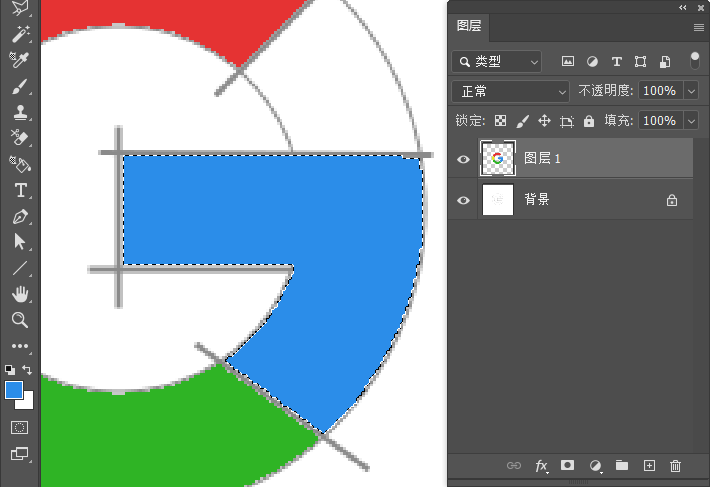Select the Magic Wand tool
The width and height of the screenshot is (710, 487).
pos(20,34)
